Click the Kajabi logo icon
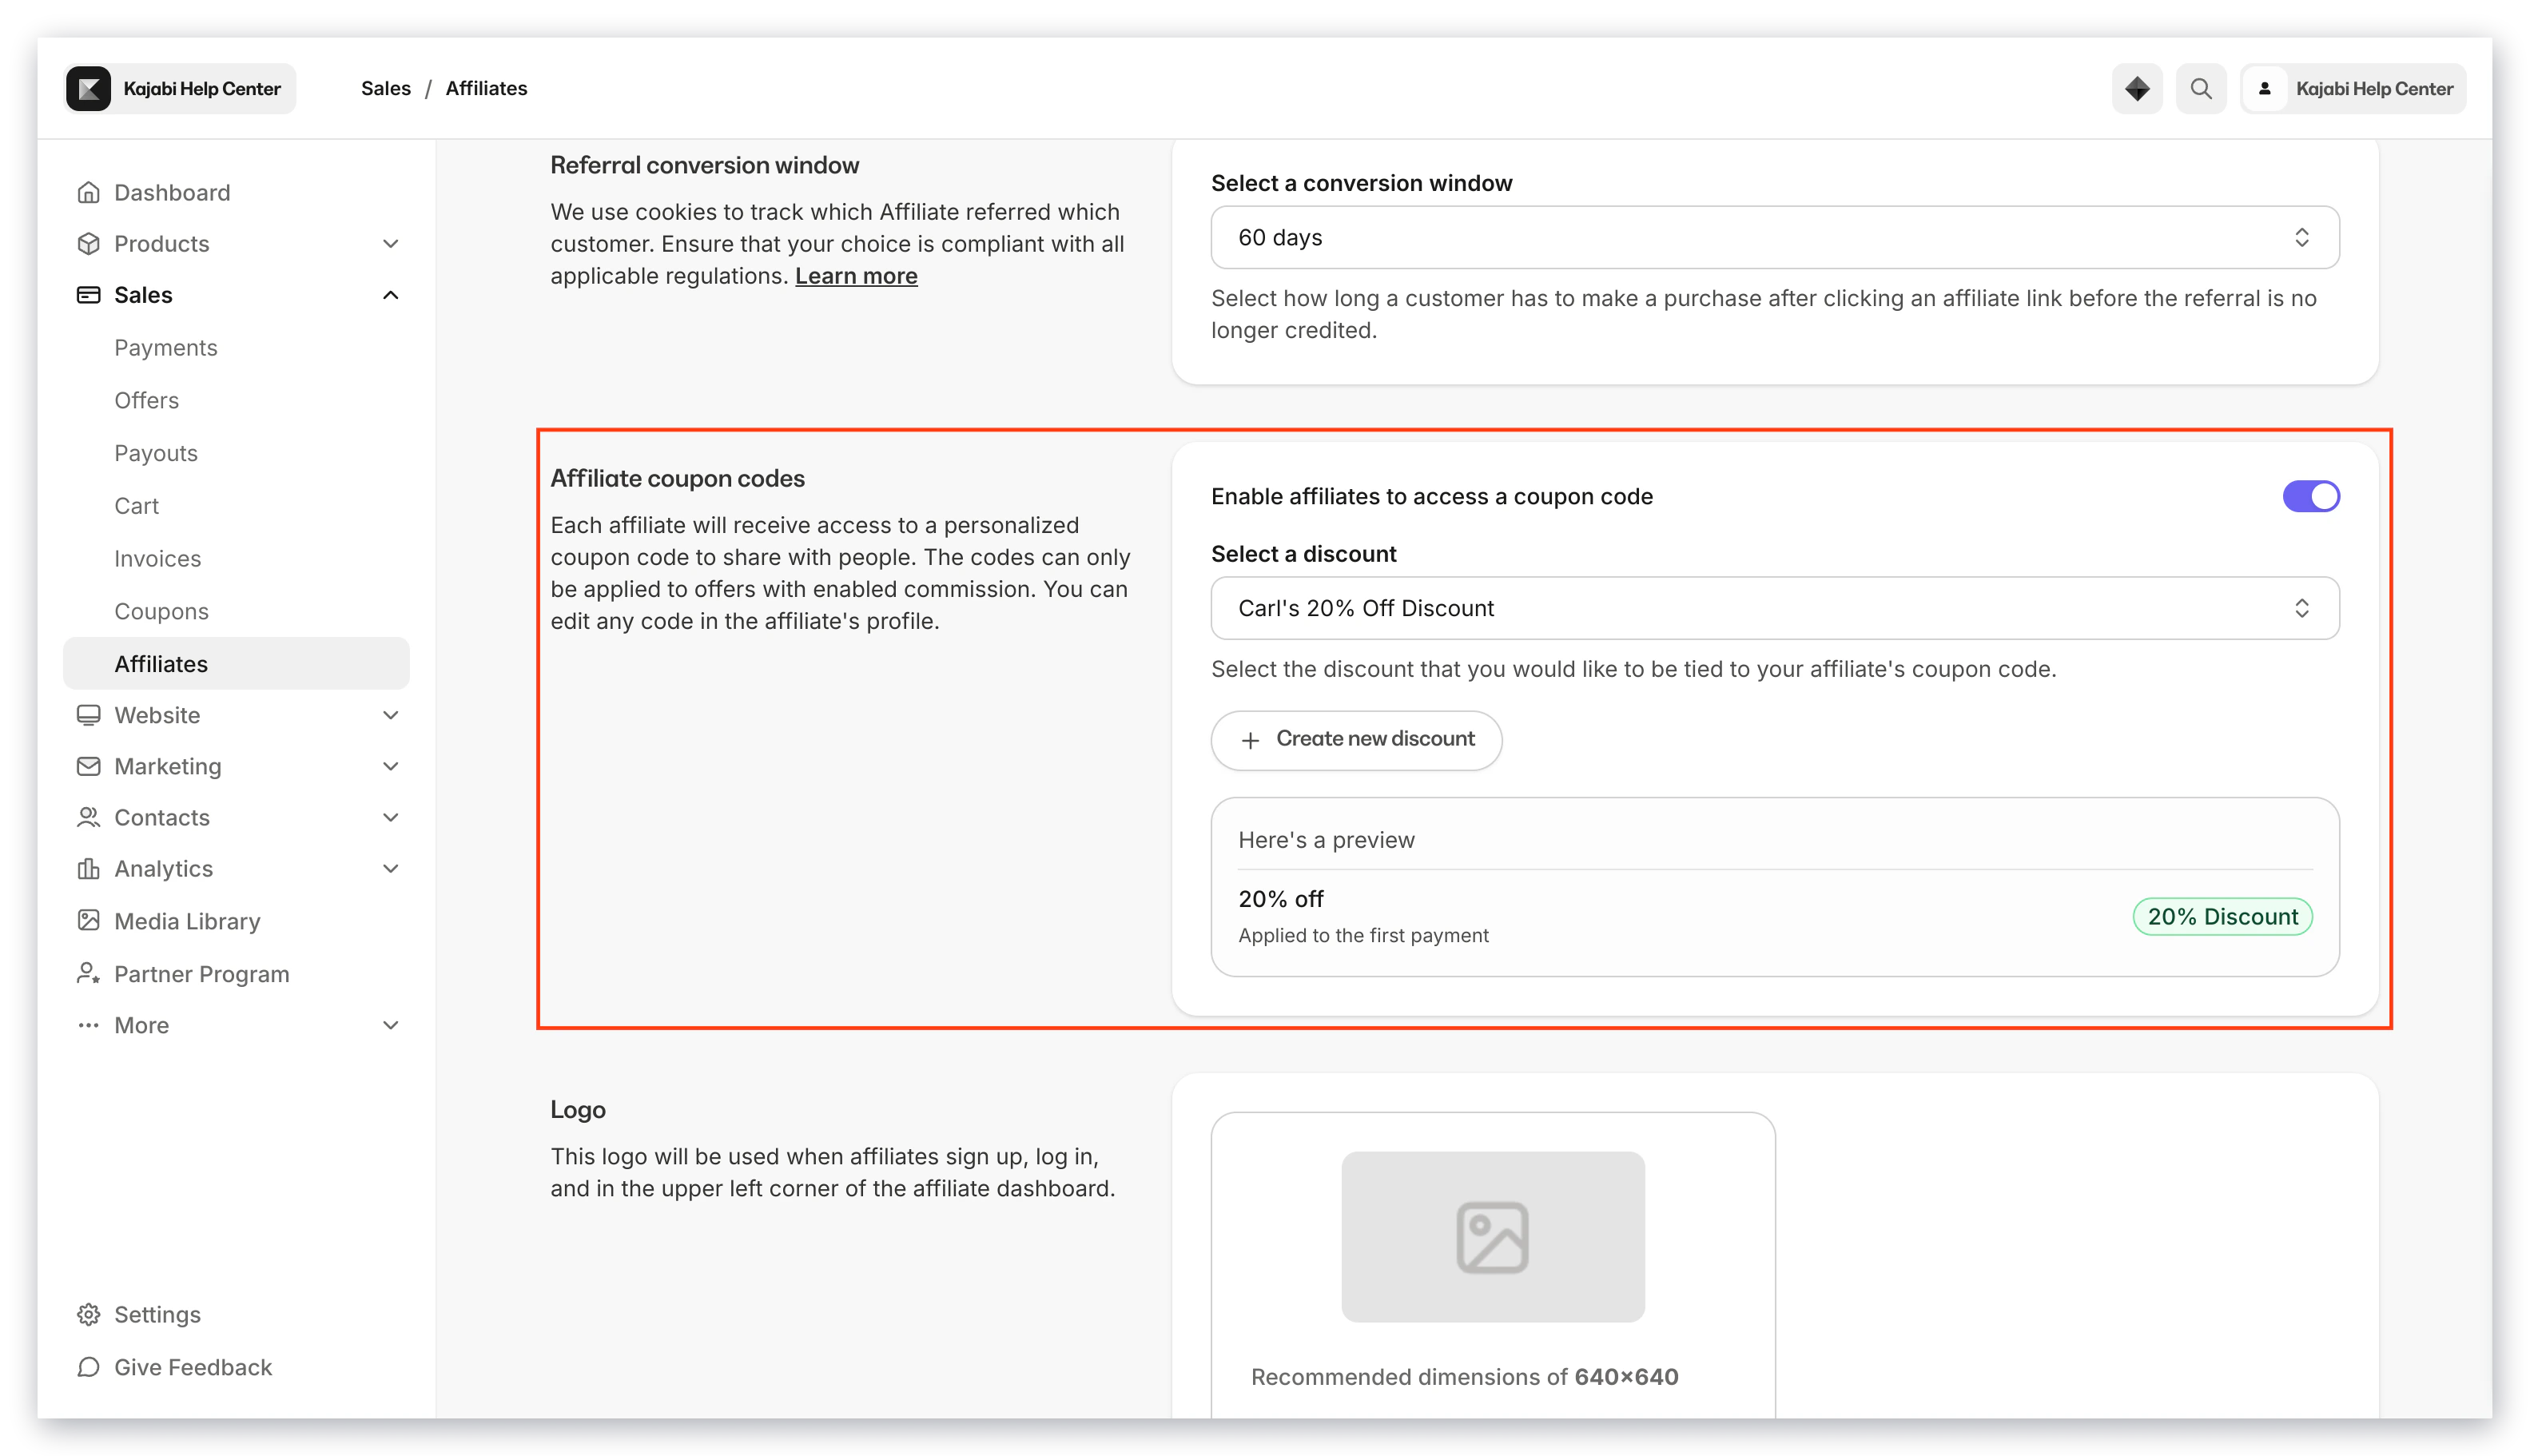2530x1456 pixels. pos(89,88)
